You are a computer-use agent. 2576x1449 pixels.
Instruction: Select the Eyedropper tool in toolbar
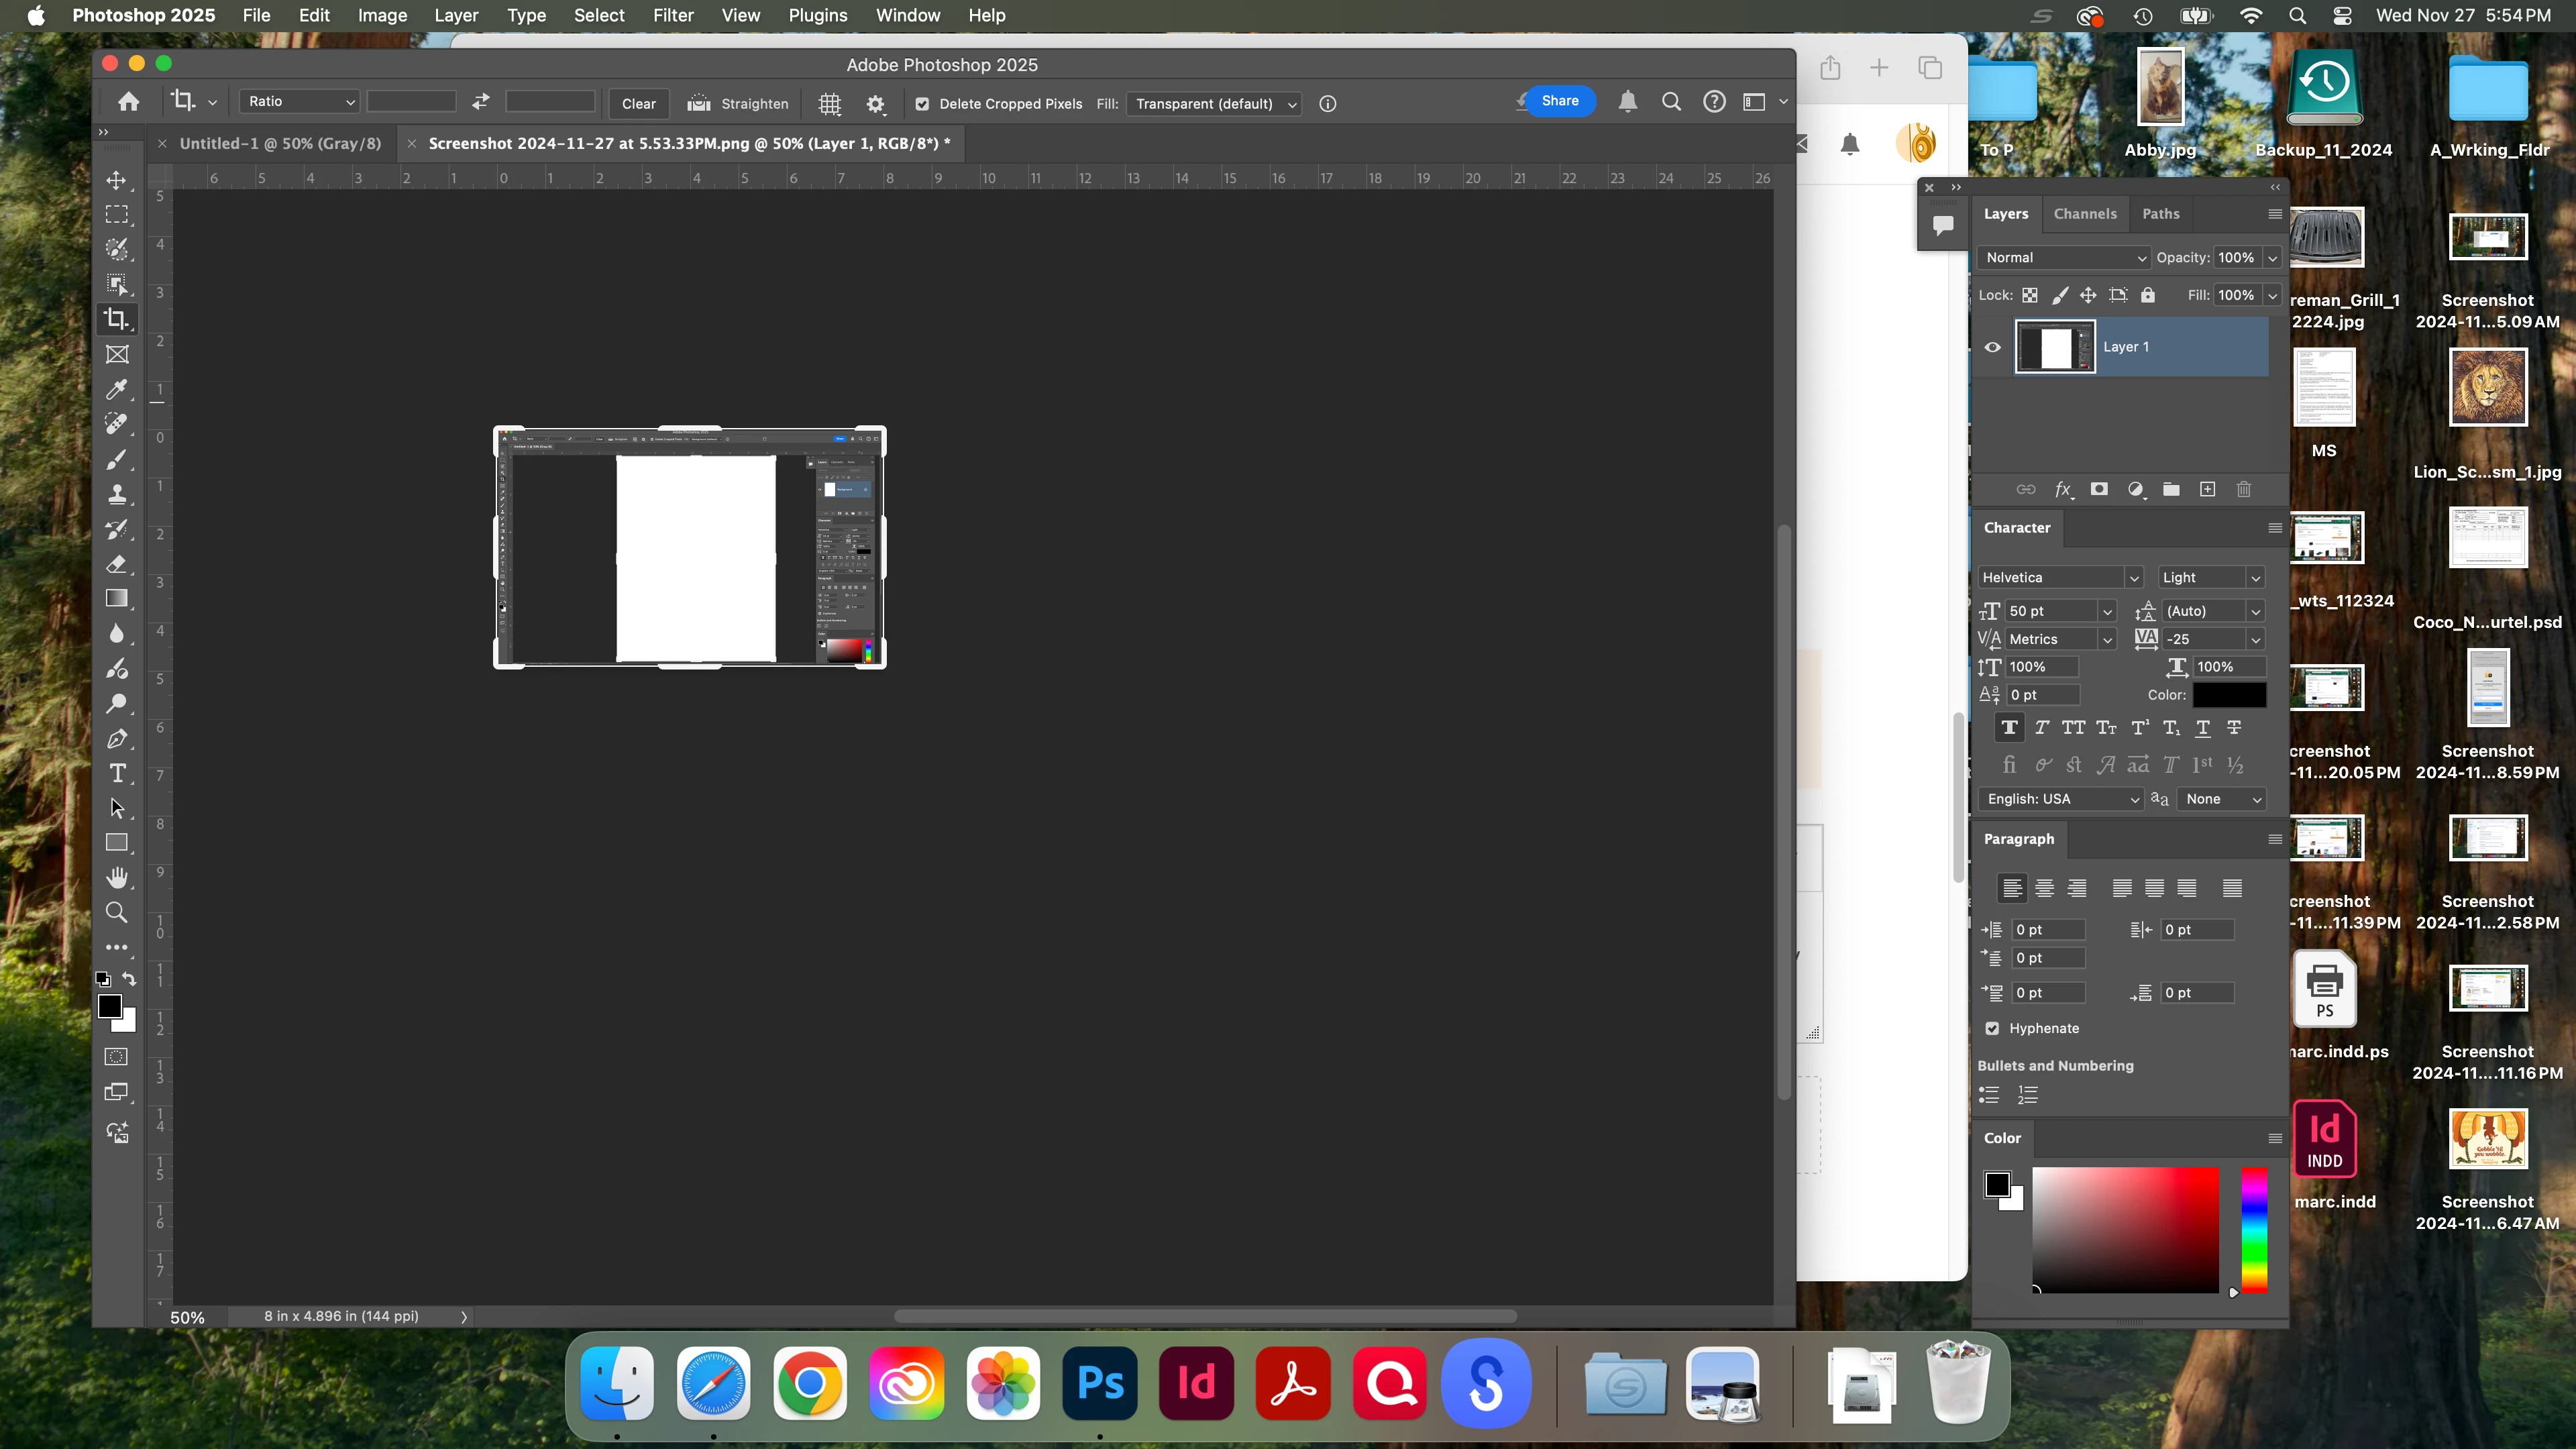[x=117, y=389]
